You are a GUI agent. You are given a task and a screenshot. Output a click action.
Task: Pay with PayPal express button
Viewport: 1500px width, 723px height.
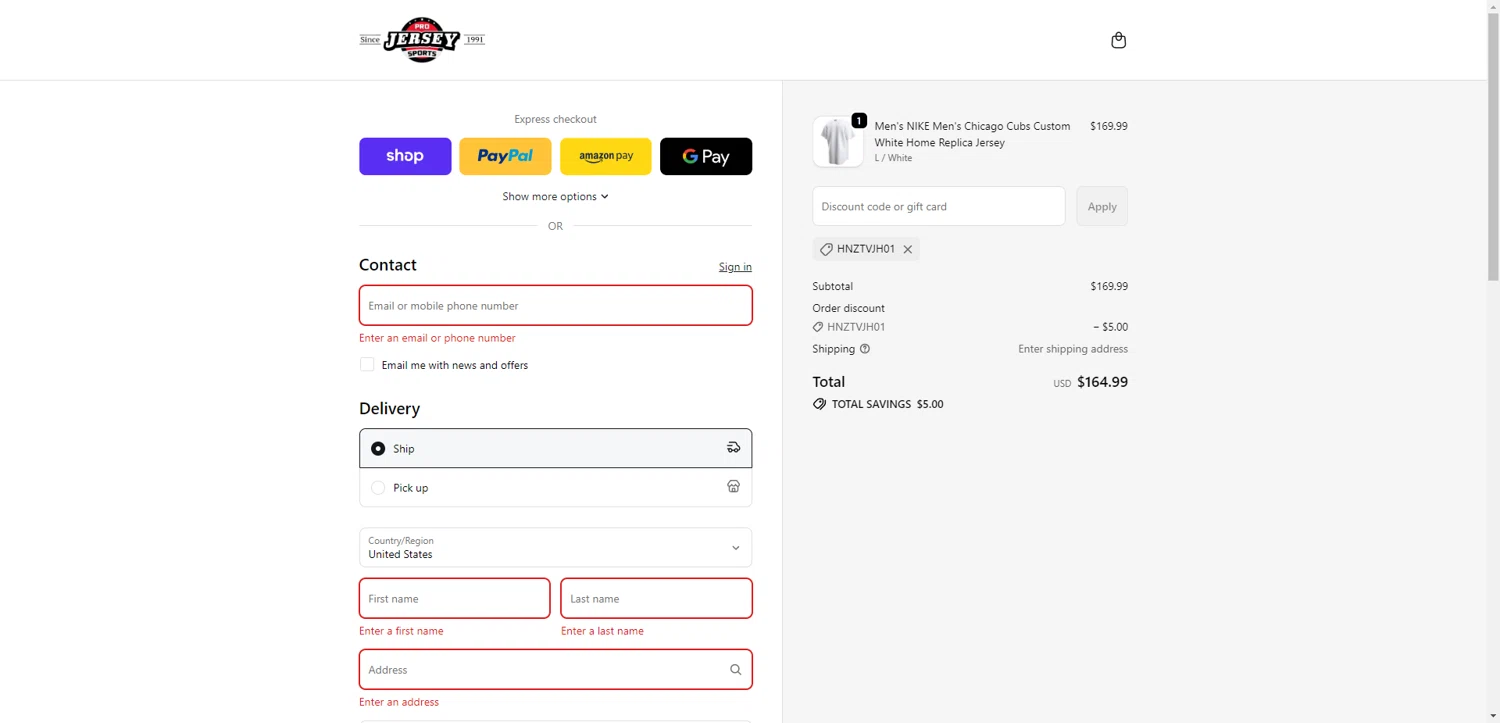(x=505, y=156)
